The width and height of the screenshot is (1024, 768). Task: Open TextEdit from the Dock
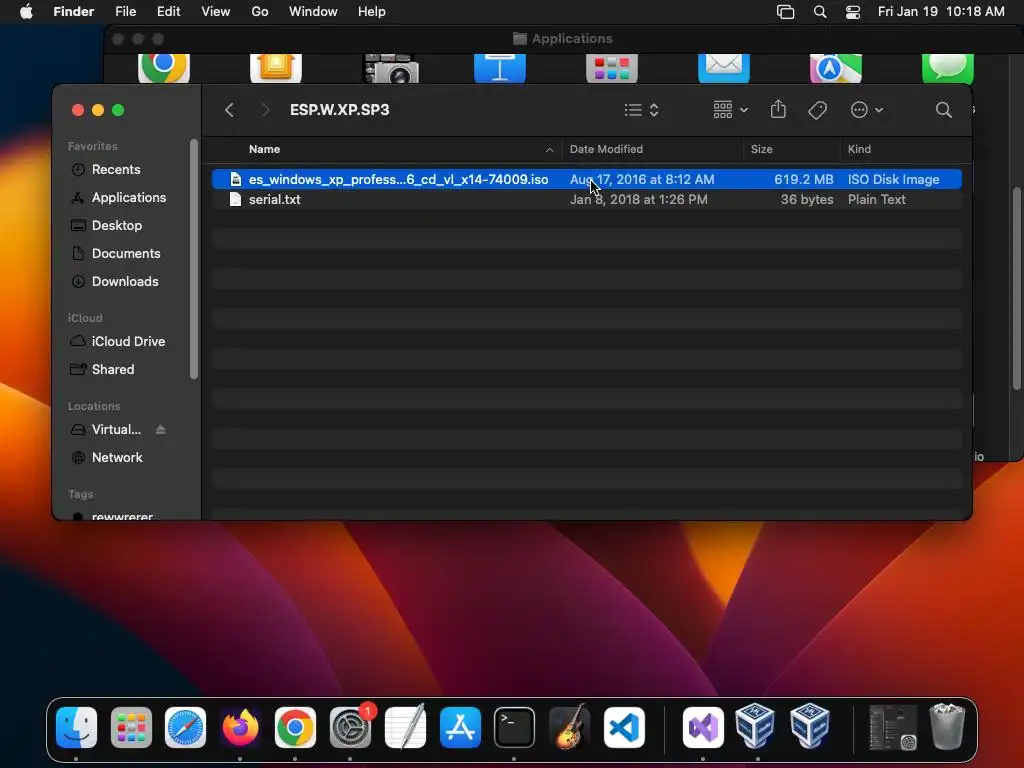[406, 728]
